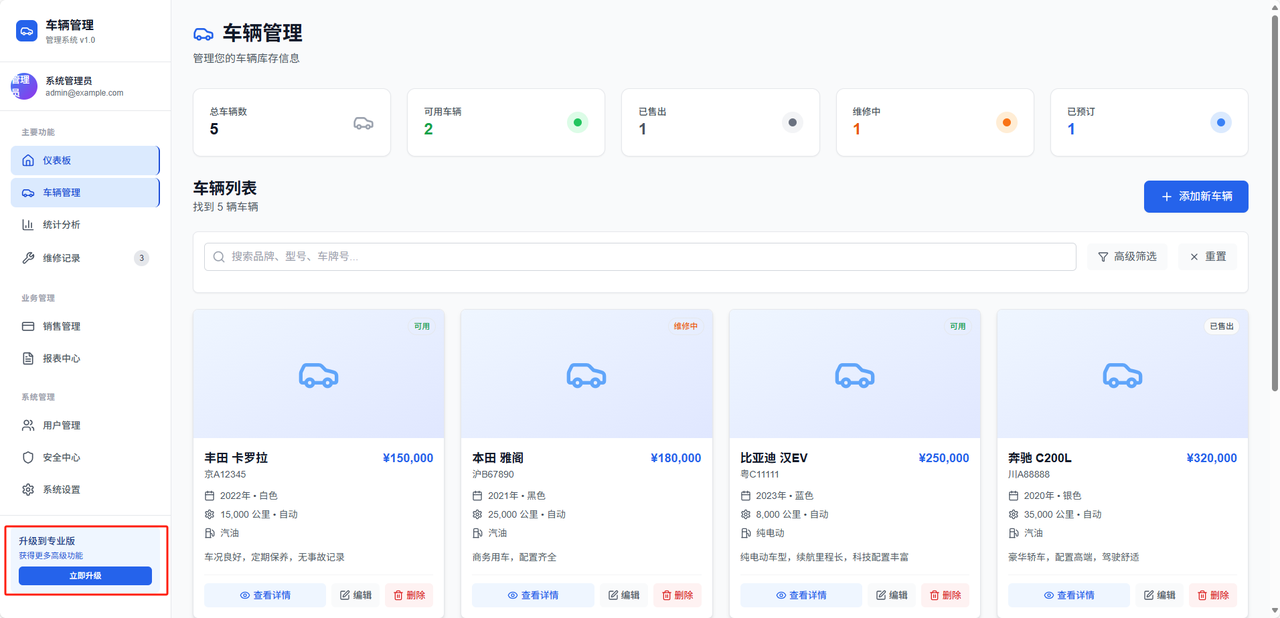Click the 本田 雅阁 car image
Screen dimensions: 1280x618
click(x=586, y=375)
